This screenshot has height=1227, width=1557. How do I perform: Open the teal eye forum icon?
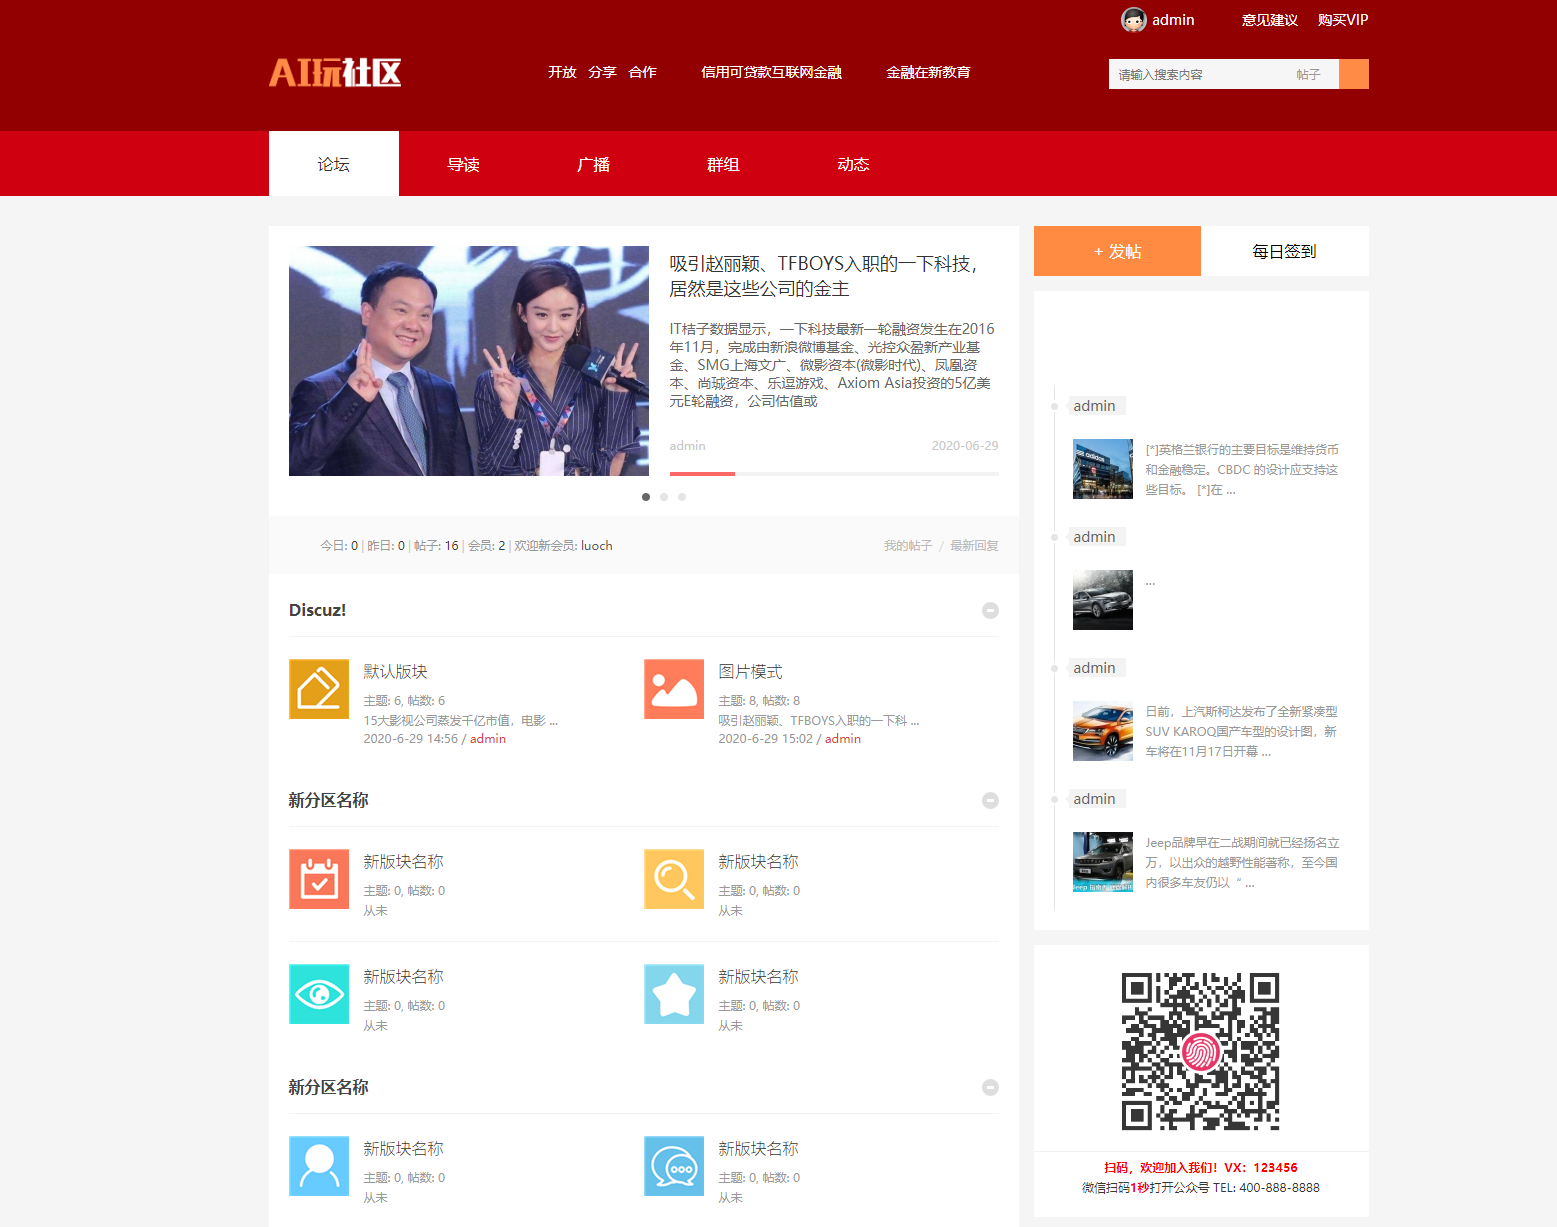point(318,994)
